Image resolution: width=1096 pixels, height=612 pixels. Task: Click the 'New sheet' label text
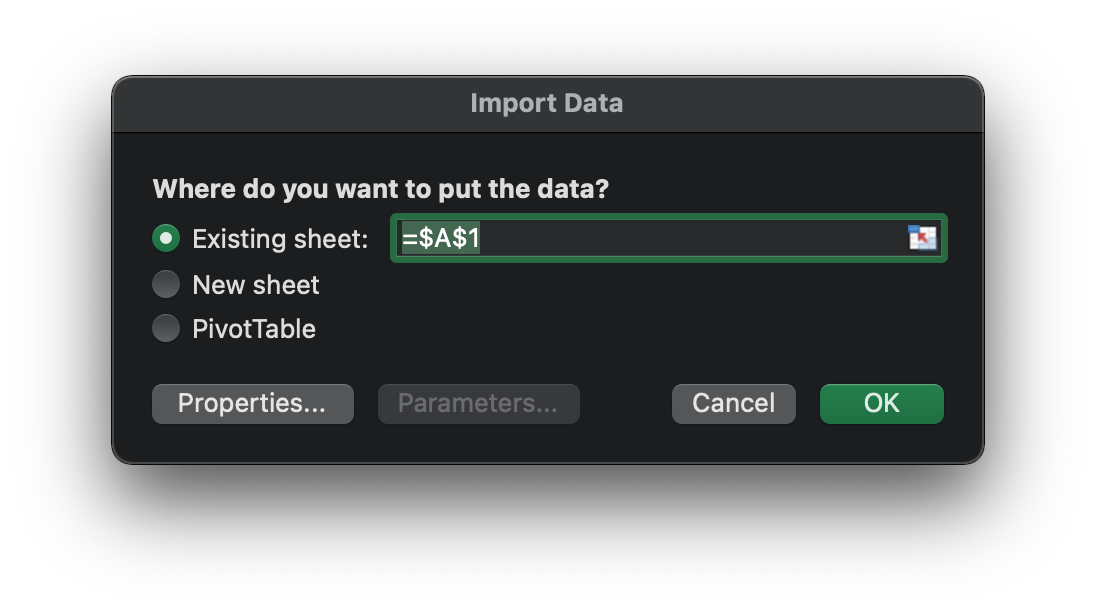(256, 285)
